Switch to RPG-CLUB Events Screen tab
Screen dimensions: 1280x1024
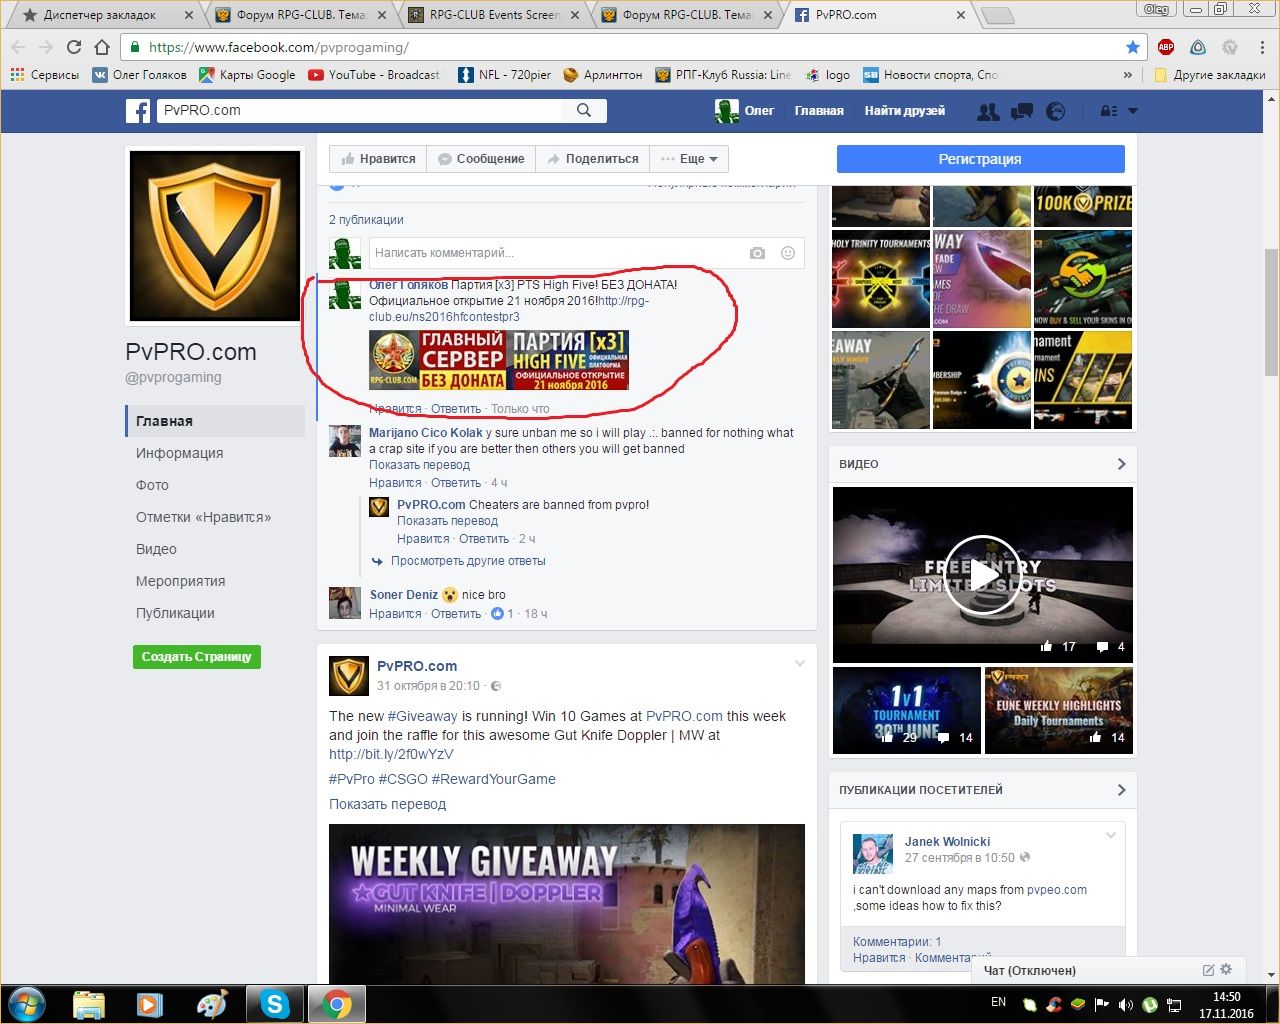point(495,15)
